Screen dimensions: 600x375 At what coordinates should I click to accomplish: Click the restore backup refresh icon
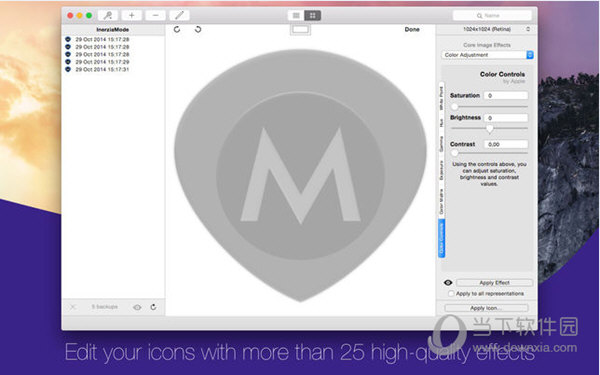pos(153,307)
